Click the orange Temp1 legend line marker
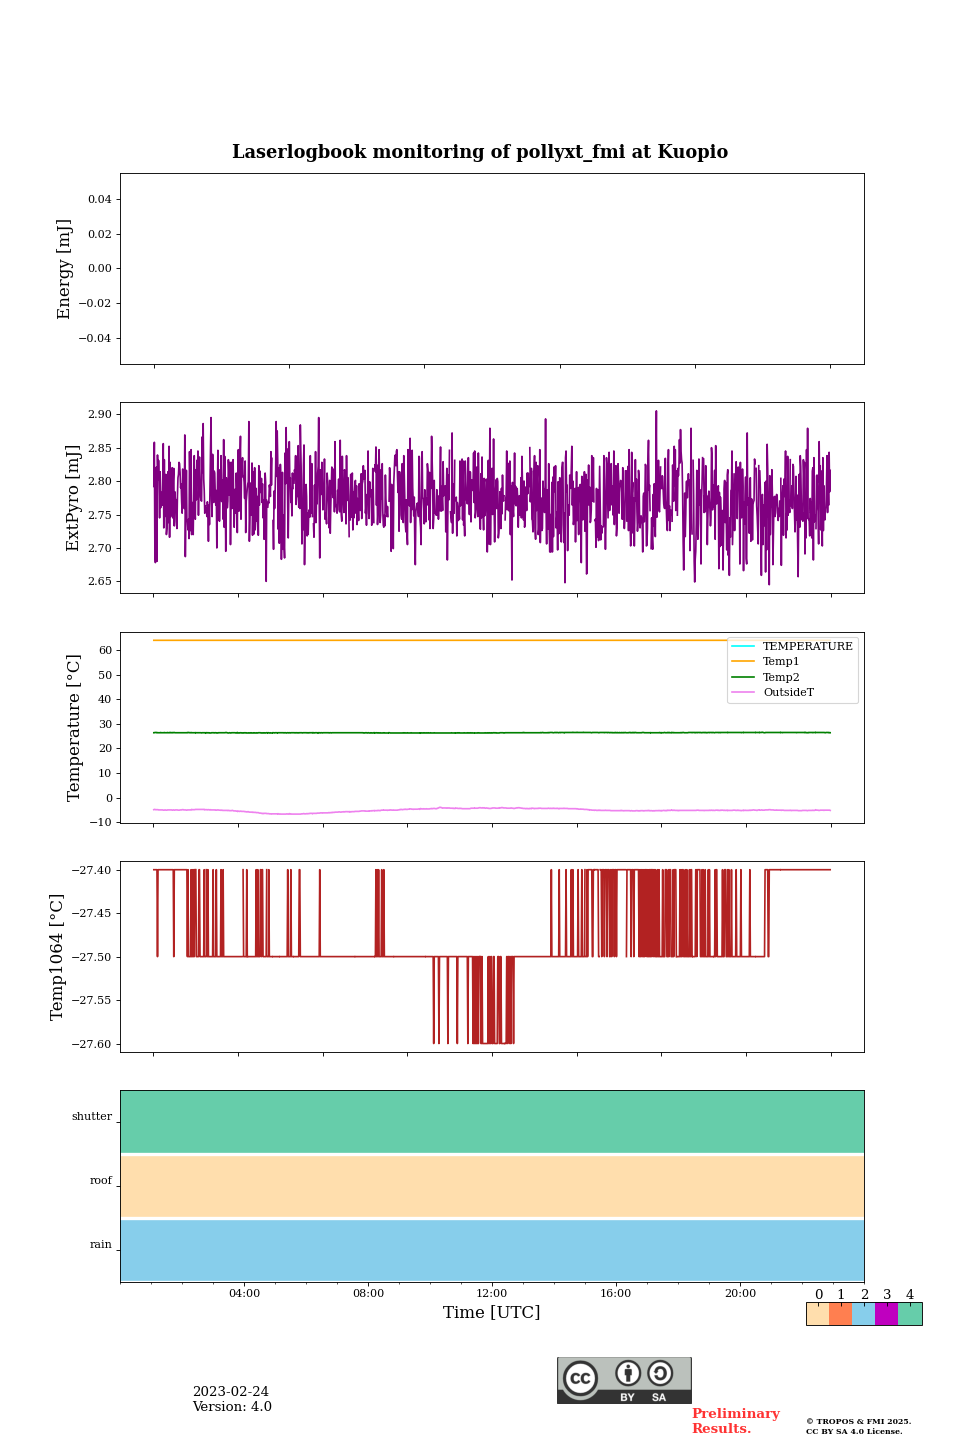 743,661
